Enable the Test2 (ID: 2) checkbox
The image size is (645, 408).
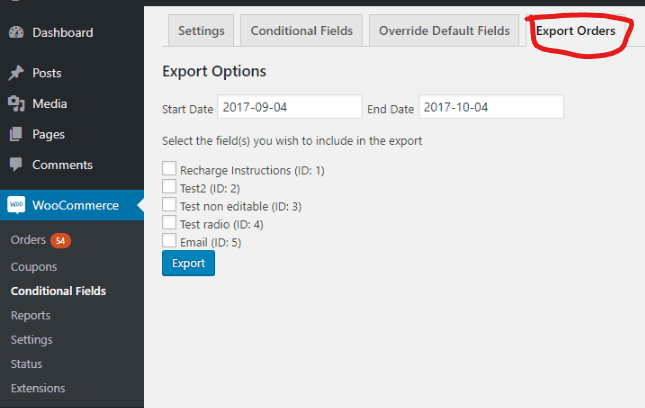tap(169, 187)
